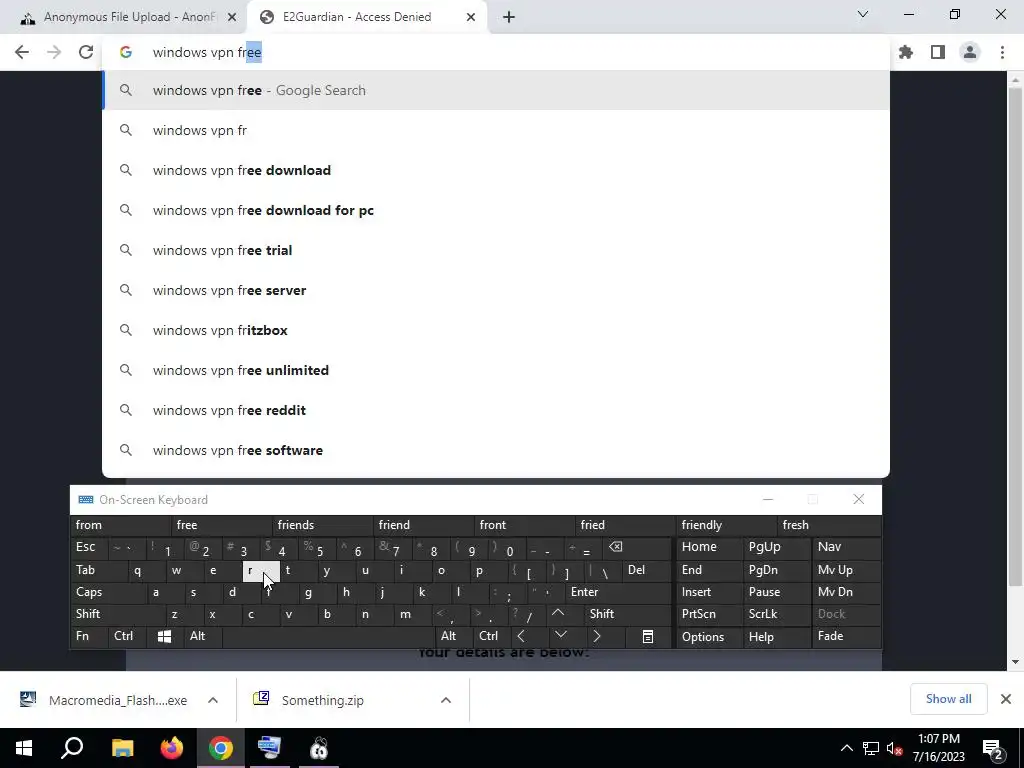Toggle the left Alt key
Image resolution: width=1024 pixels, height=768 pixels.
pyautogui.click(x=202, y=636)
